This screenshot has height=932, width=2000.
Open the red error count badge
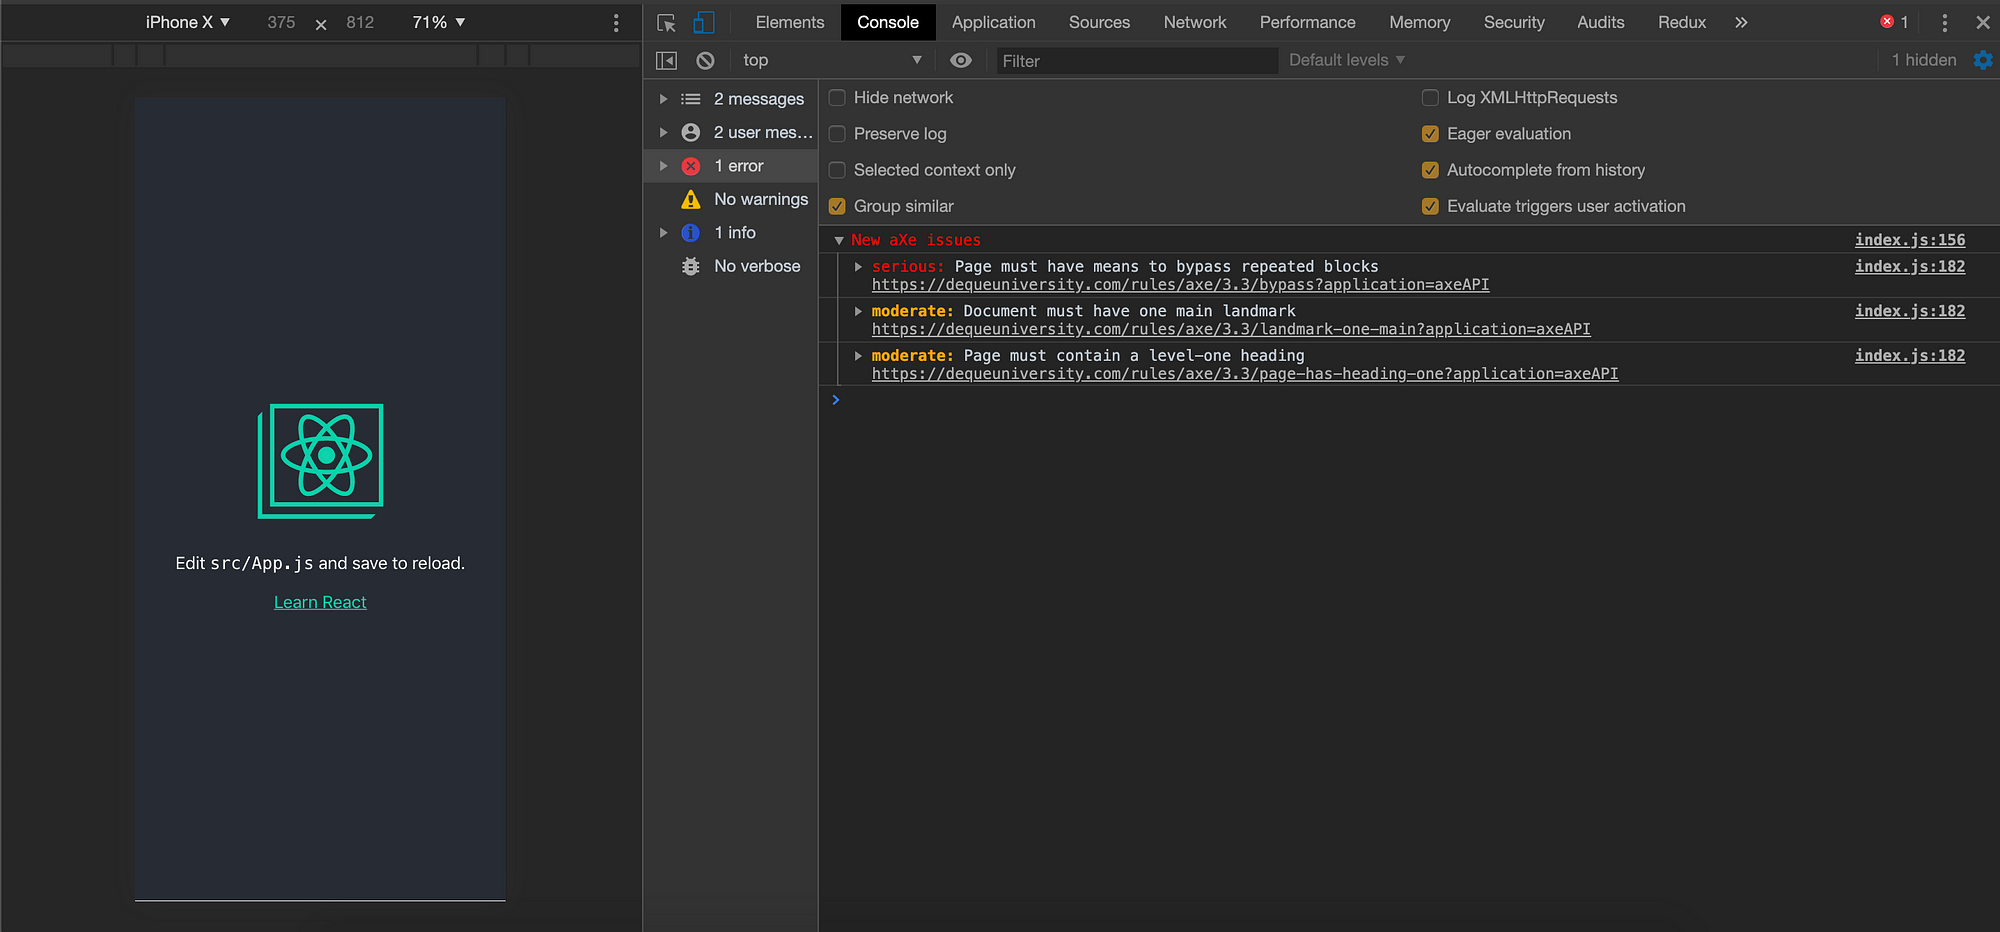point(1894,22)
